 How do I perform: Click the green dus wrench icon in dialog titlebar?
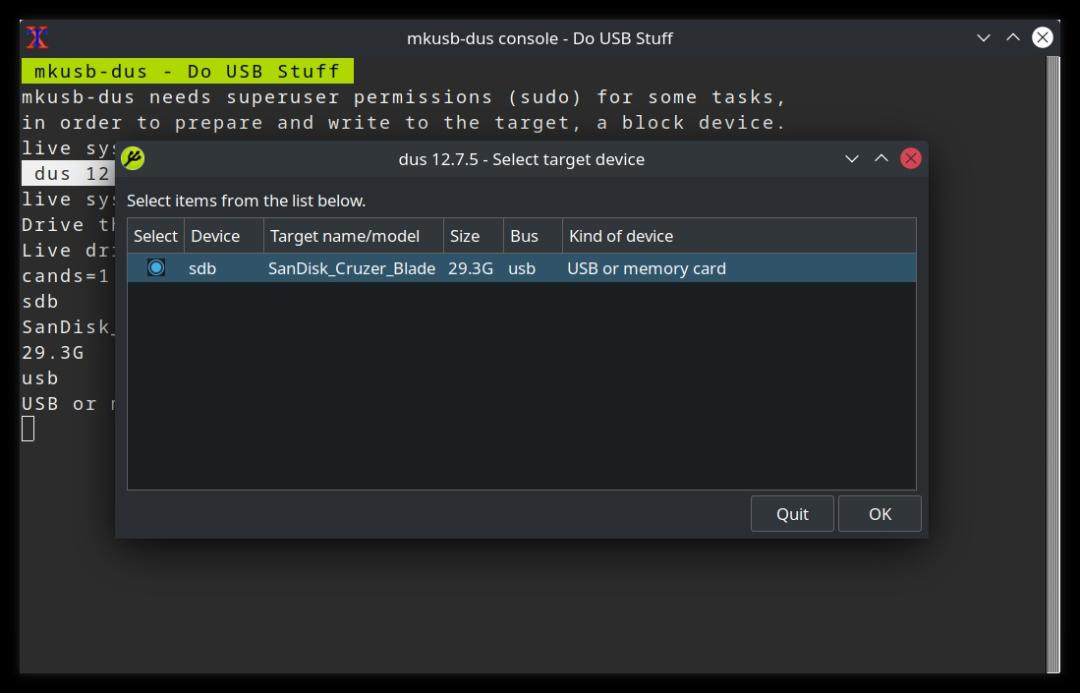[132, 158]
